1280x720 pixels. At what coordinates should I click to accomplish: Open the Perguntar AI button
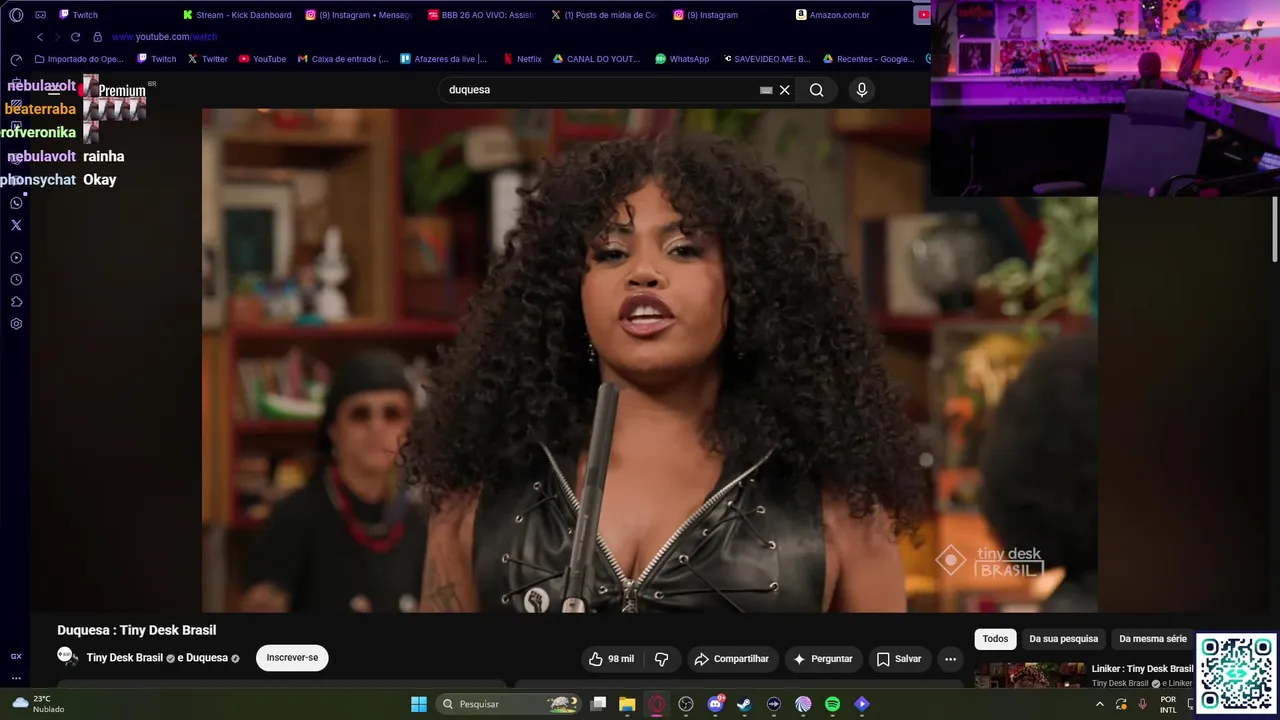[823, 659]
